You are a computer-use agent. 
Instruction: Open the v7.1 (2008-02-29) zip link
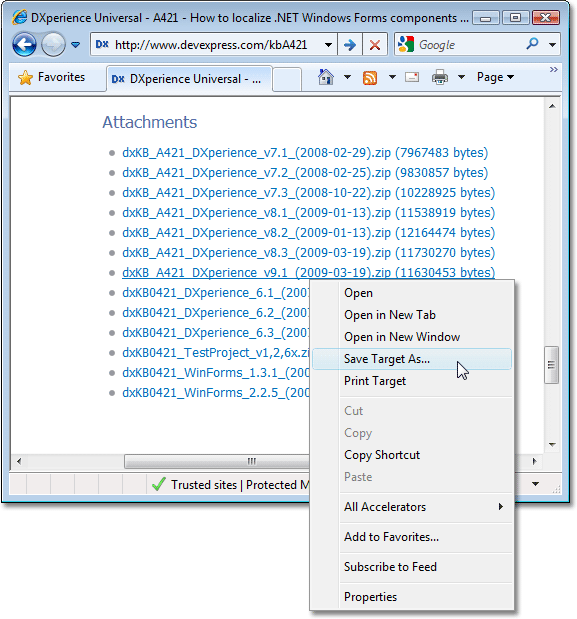(305, 152)
